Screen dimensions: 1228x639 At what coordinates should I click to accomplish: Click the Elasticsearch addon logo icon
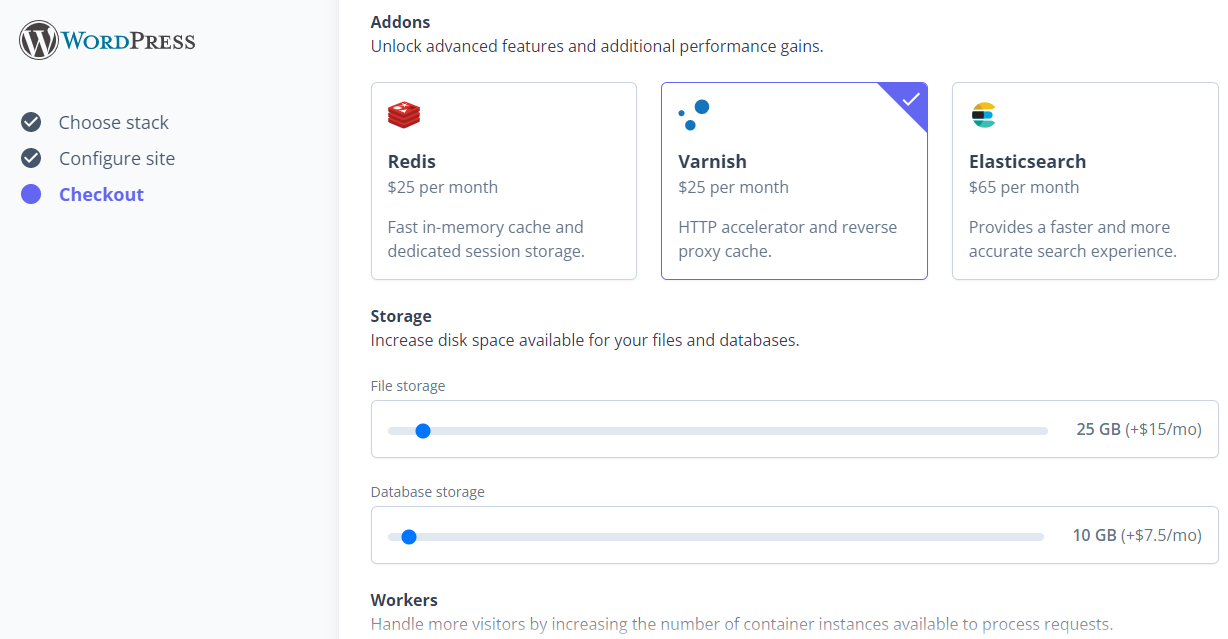[x=984, y=115]
